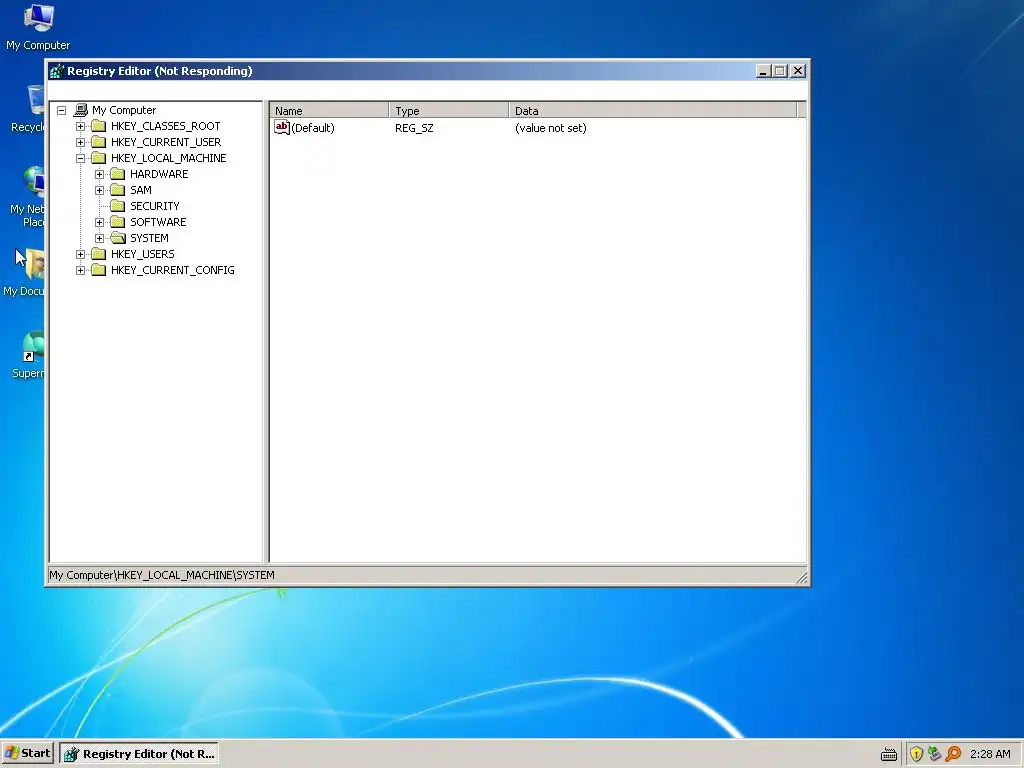Click the yellow security shield tray icon
This screenshot has width=1024, height=768.
coord(916,754)
